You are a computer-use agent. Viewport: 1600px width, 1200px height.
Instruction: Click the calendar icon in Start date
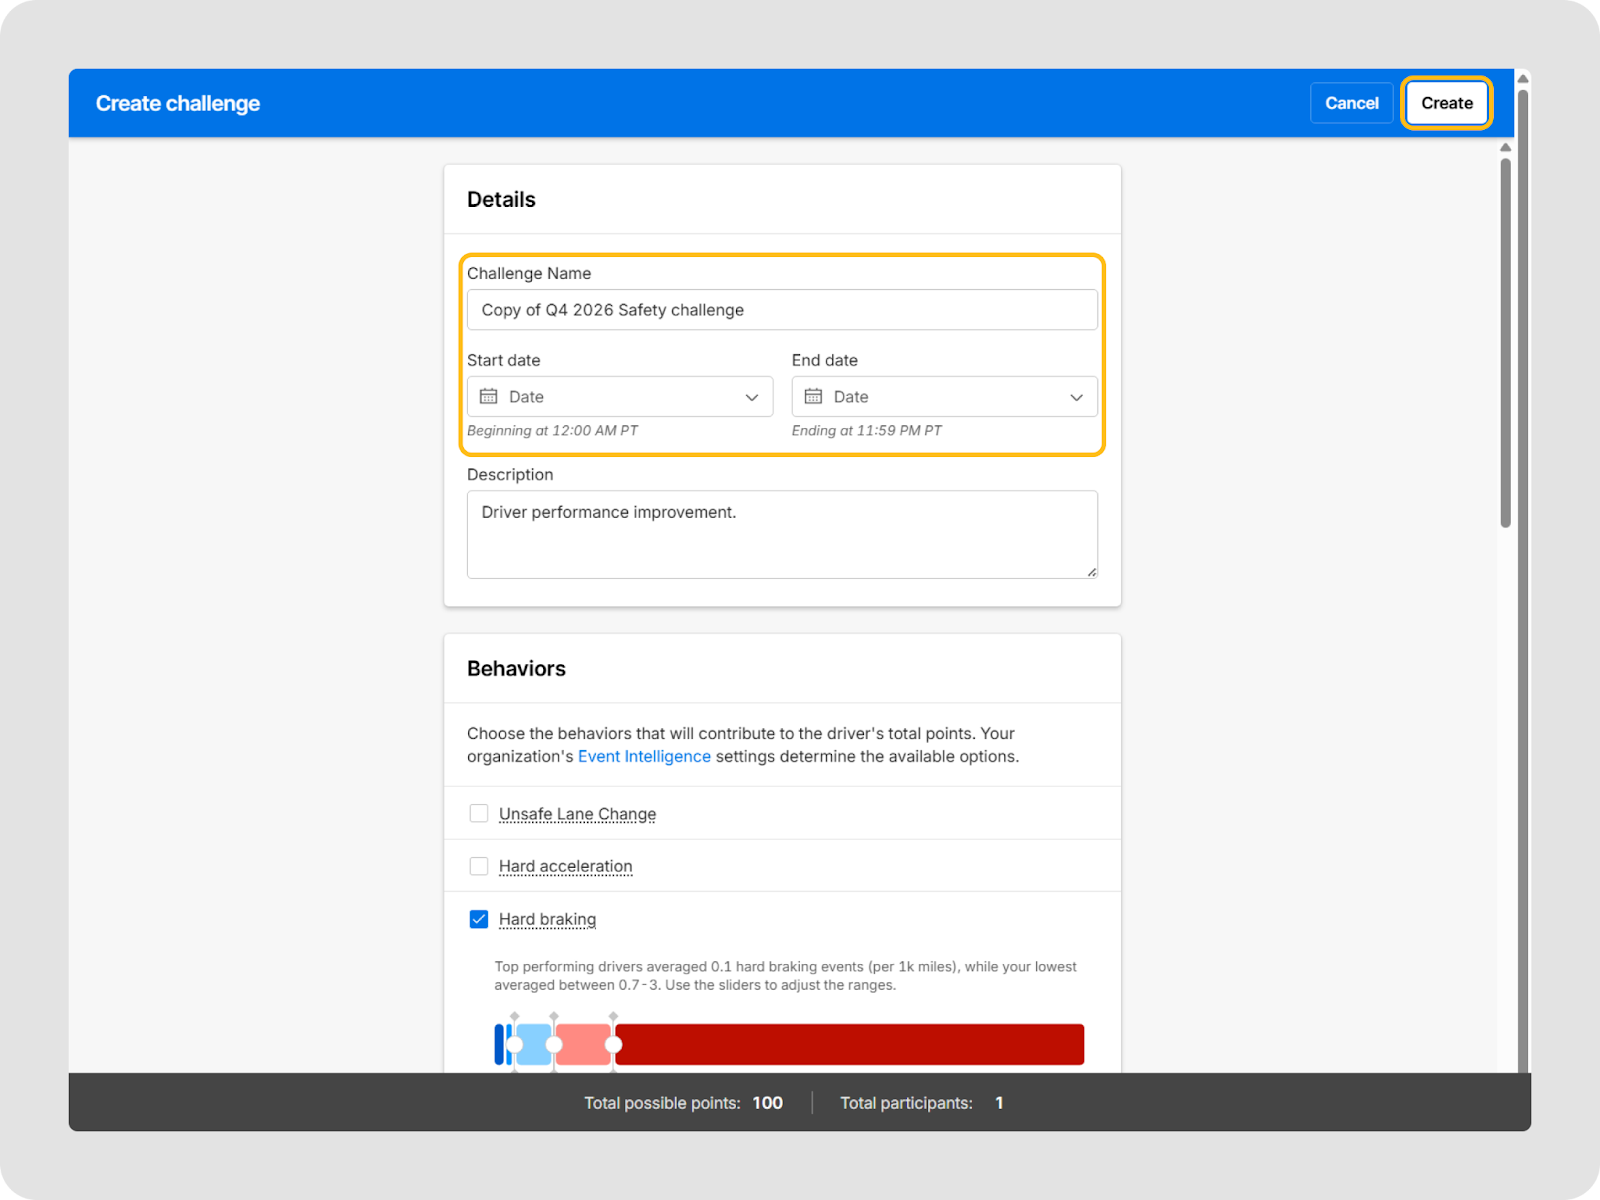[x=488, y=397]
